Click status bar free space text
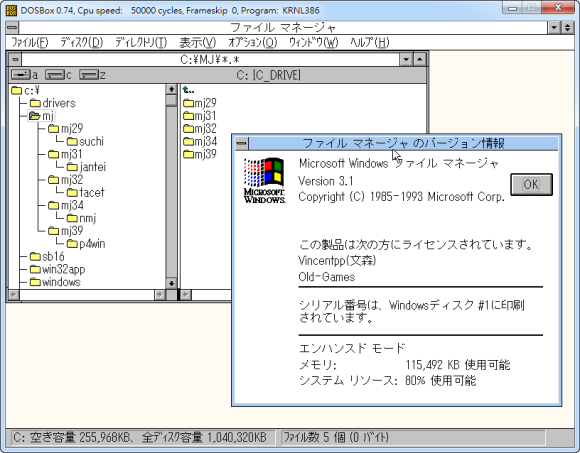 pyautogui.click(x=140, y=437)
